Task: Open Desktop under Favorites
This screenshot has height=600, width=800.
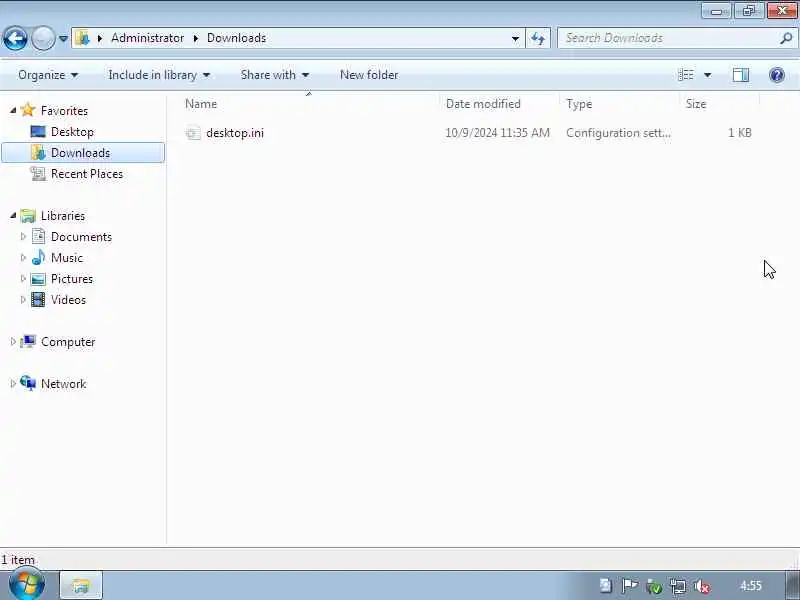Action: click(72, 132)
